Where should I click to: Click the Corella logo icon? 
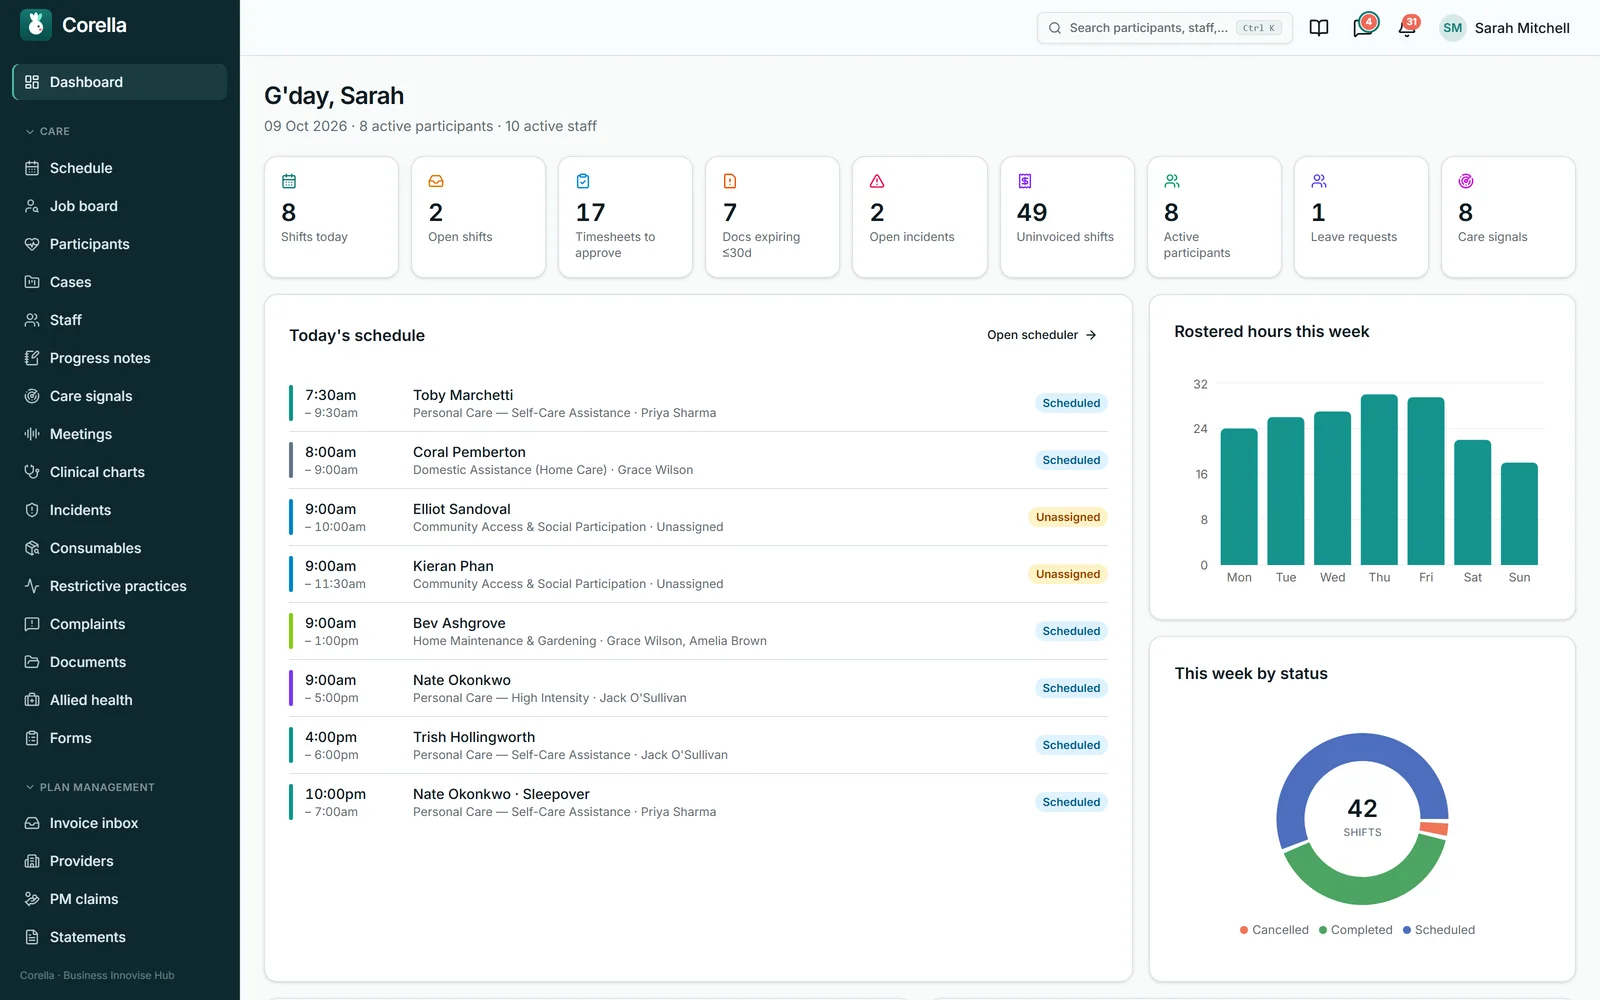pyautogui.click(x=36, y=25)
